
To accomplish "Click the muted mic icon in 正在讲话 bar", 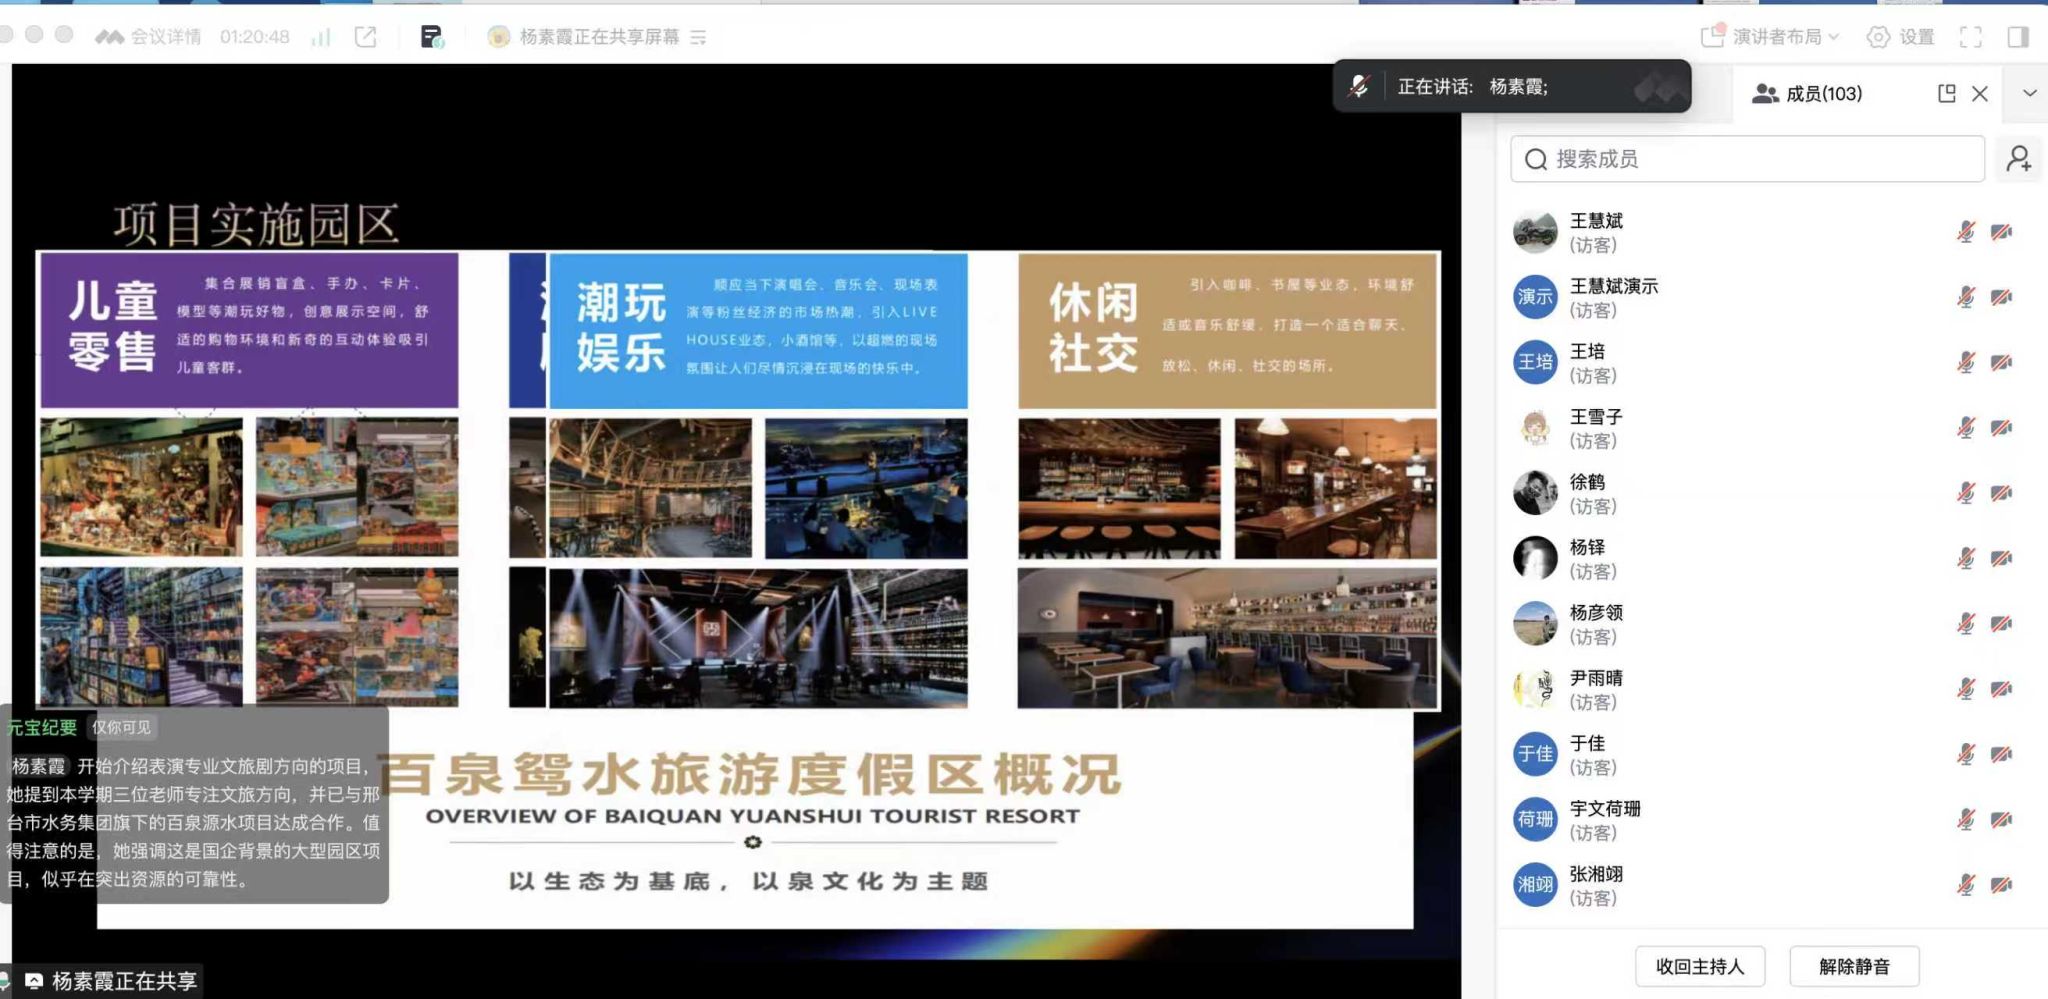I will tap(1358, 86).
